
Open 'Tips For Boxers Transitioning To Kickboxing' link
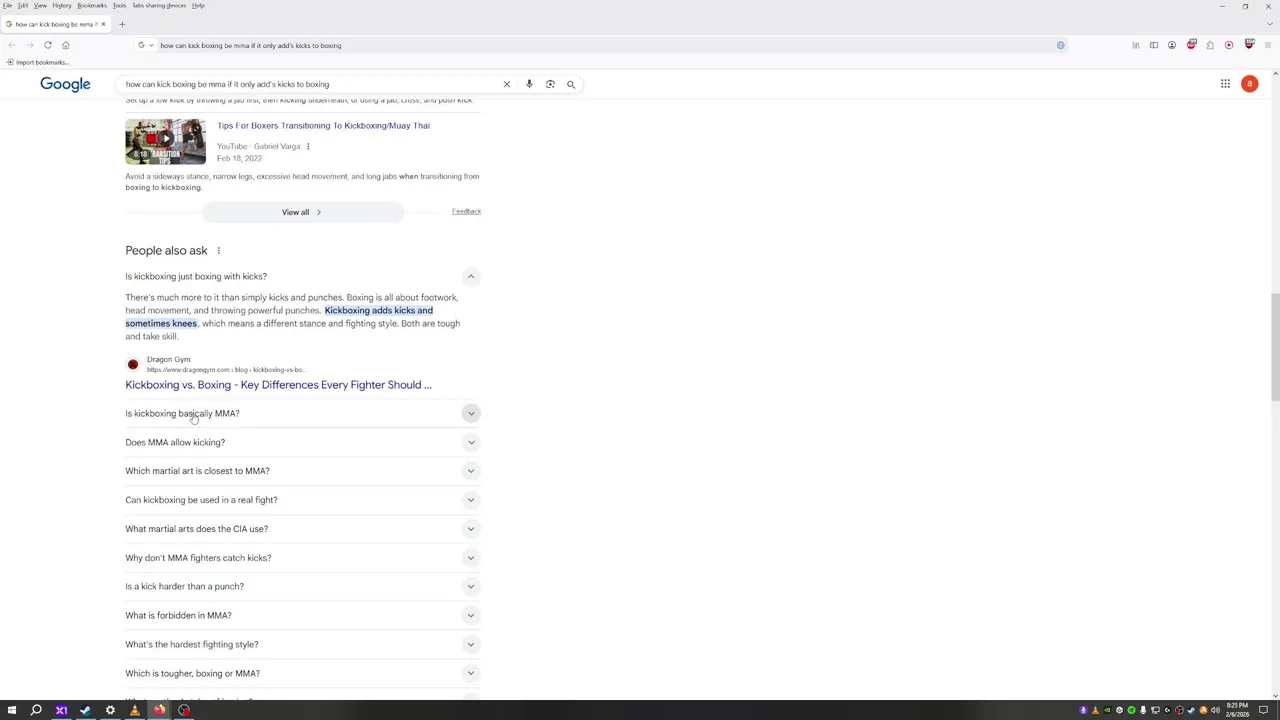pyautogui.click(x=323, y=126)
